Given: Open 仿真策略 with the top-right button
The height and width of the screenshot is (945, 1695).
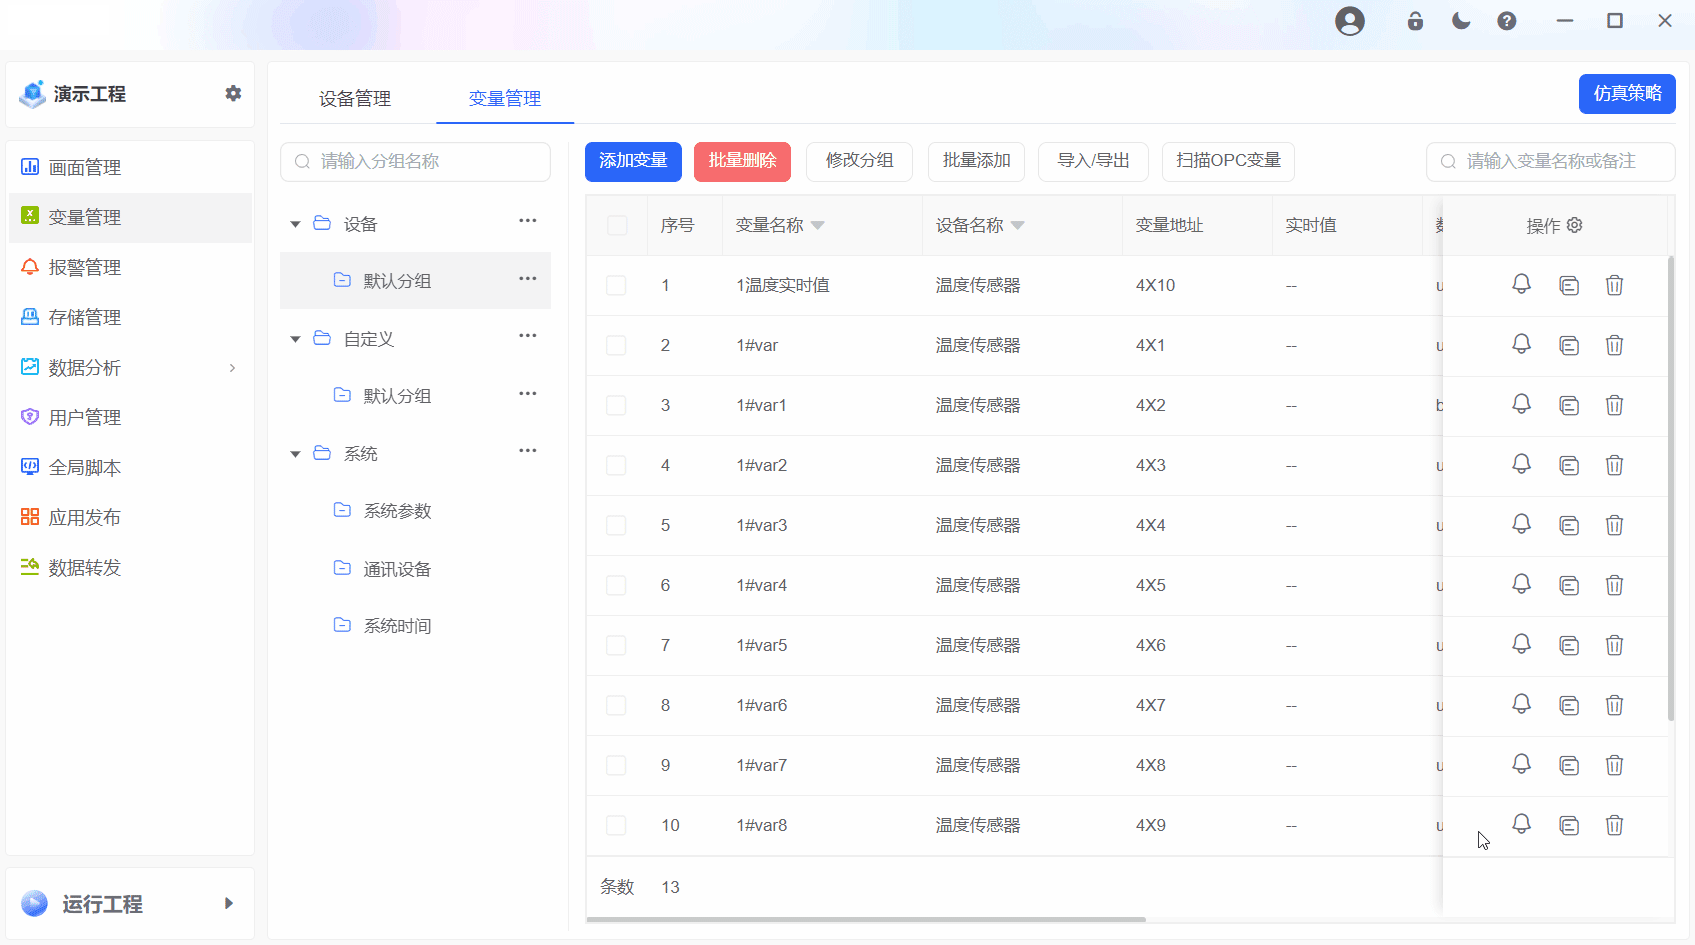Looking at the screenshot, I should (1627, 93).
